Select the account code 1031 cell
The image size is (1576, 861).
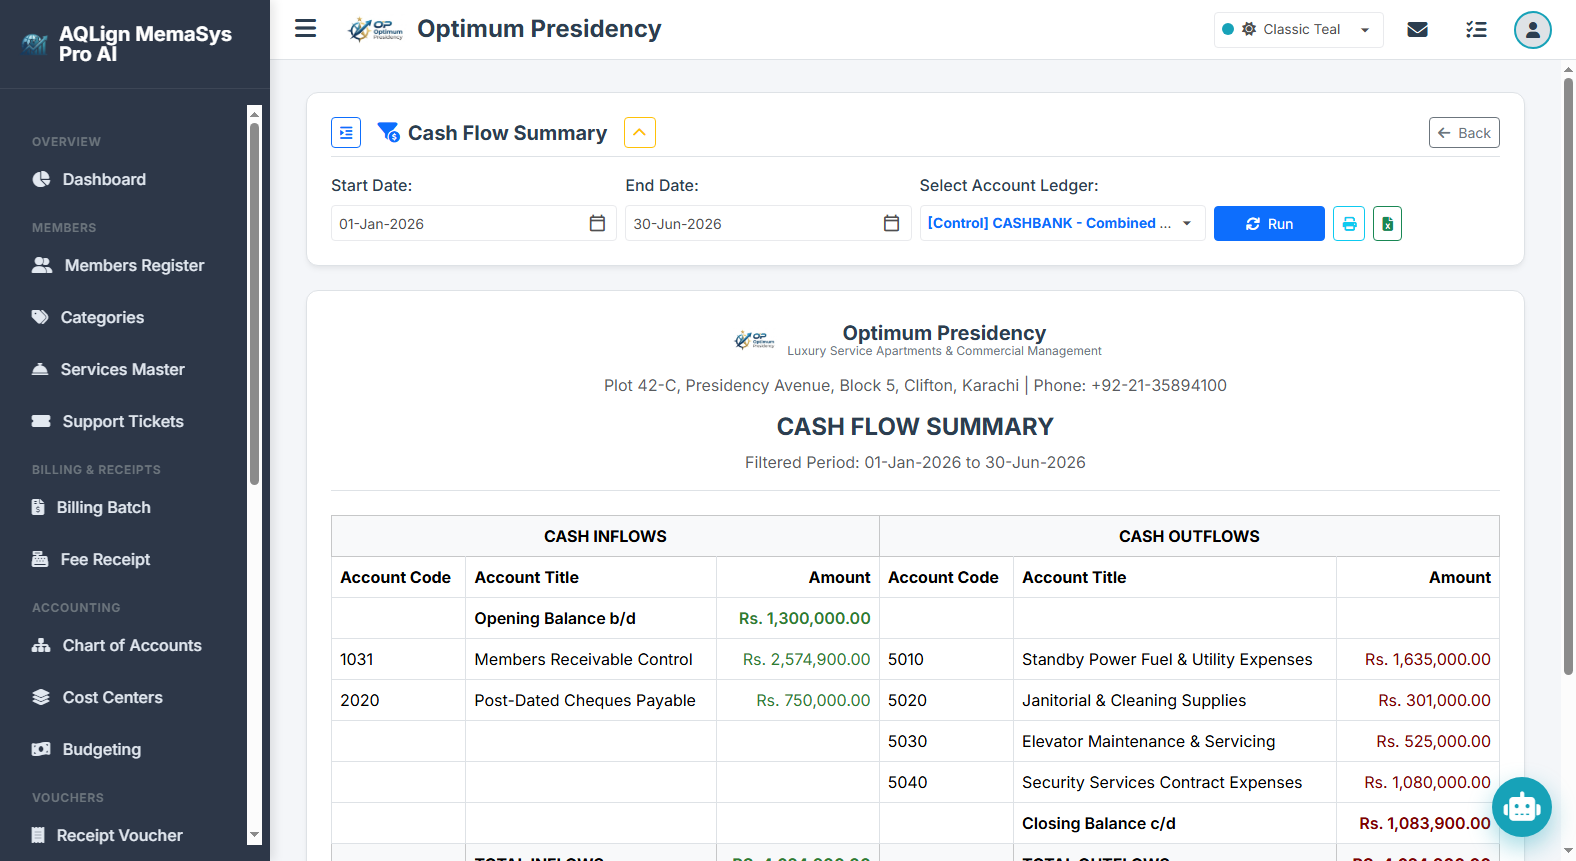point(398,660)
